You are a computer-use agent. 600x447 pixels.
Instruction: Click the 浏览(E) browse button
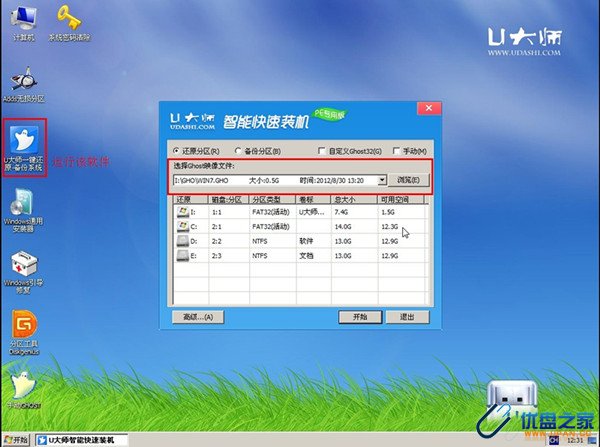click(x=408, y=180)
